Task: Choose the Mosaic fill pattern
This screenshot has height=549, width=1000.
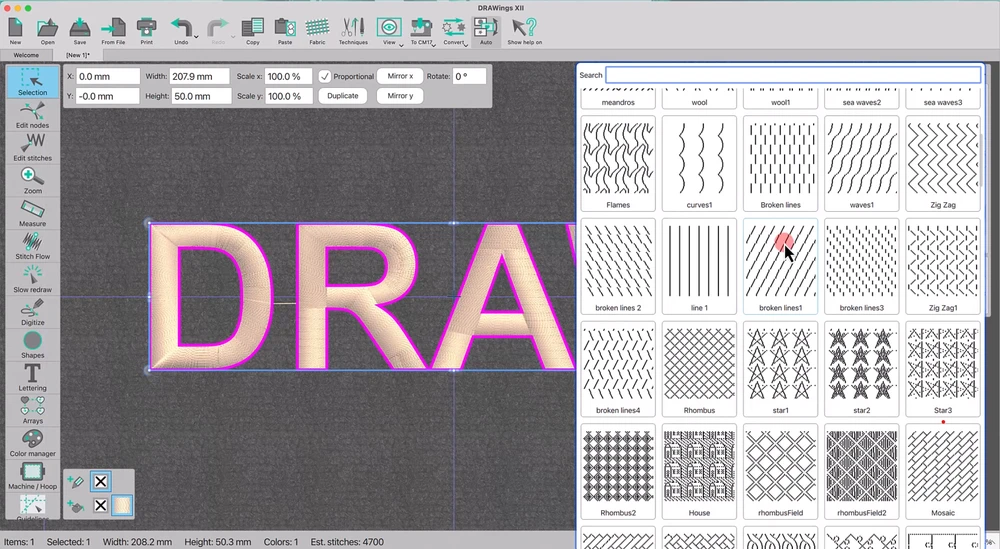Action: click(943, 471)
